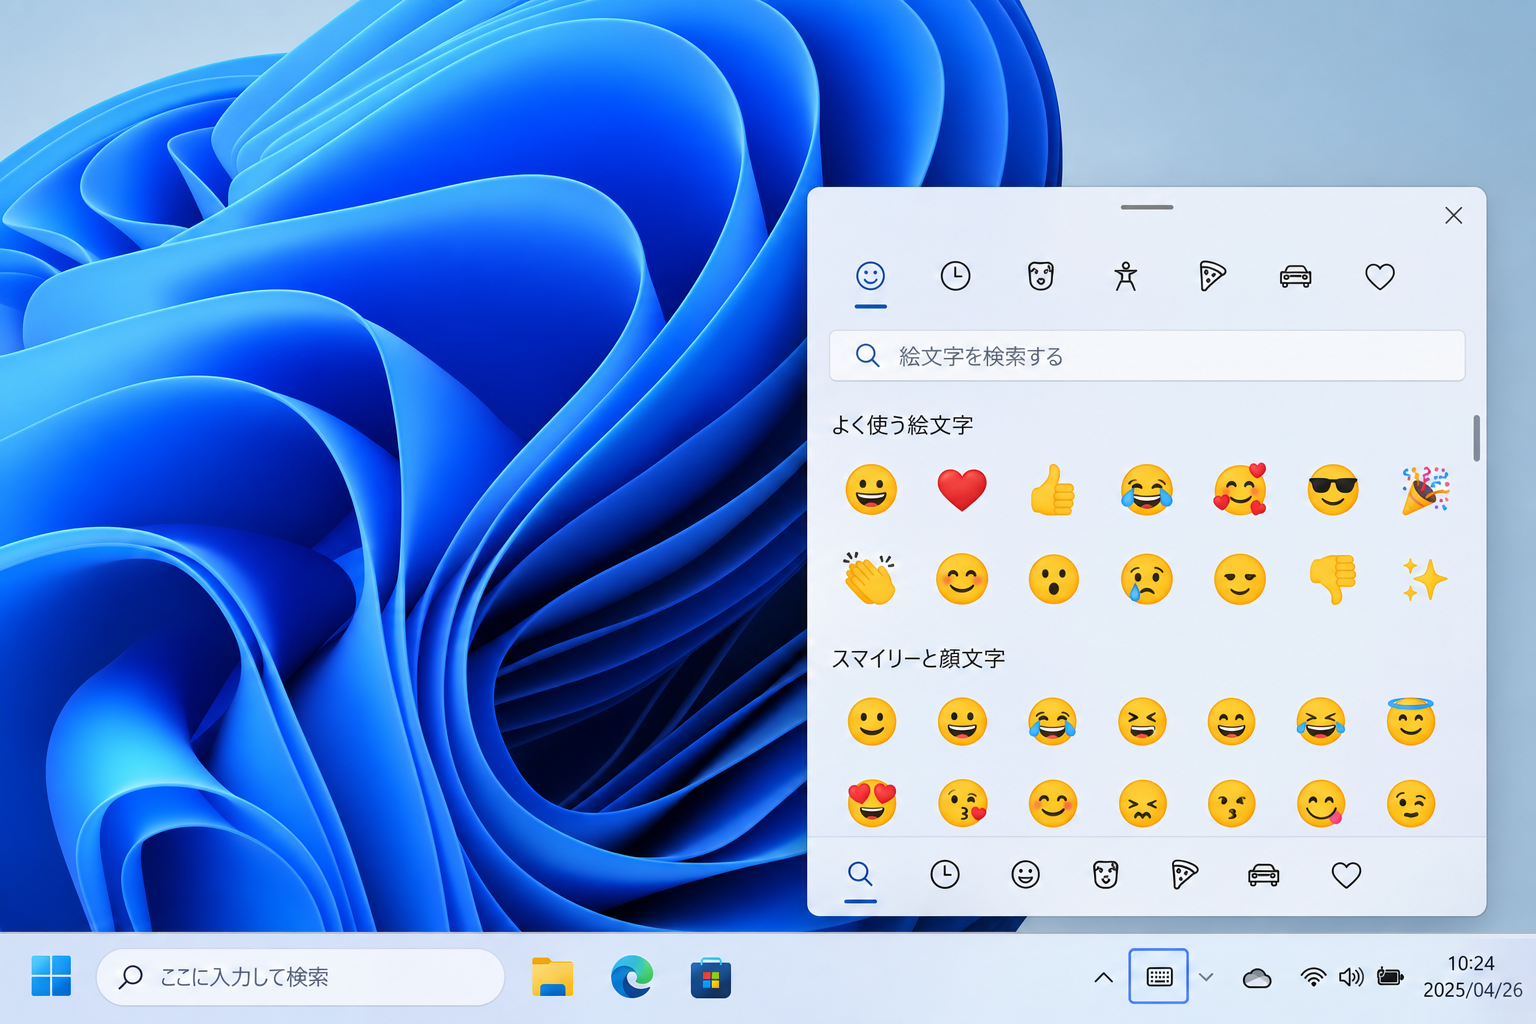Click the スマイリーと顔文字 section heading

coord(918,658)
